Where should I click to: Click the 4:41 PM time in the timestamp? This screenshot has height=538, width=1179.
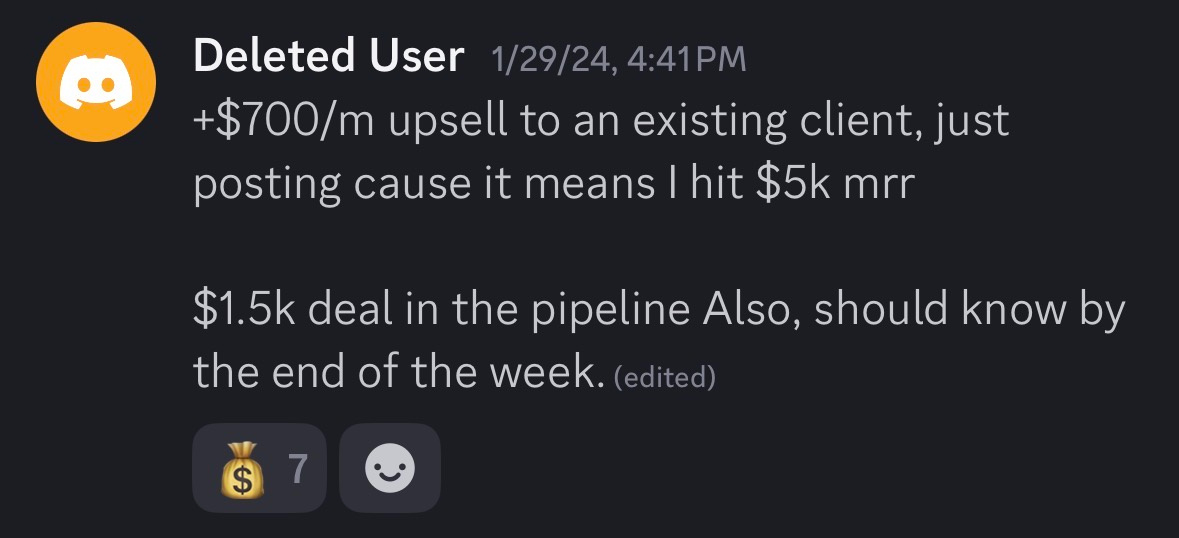(x=686, y=59)
